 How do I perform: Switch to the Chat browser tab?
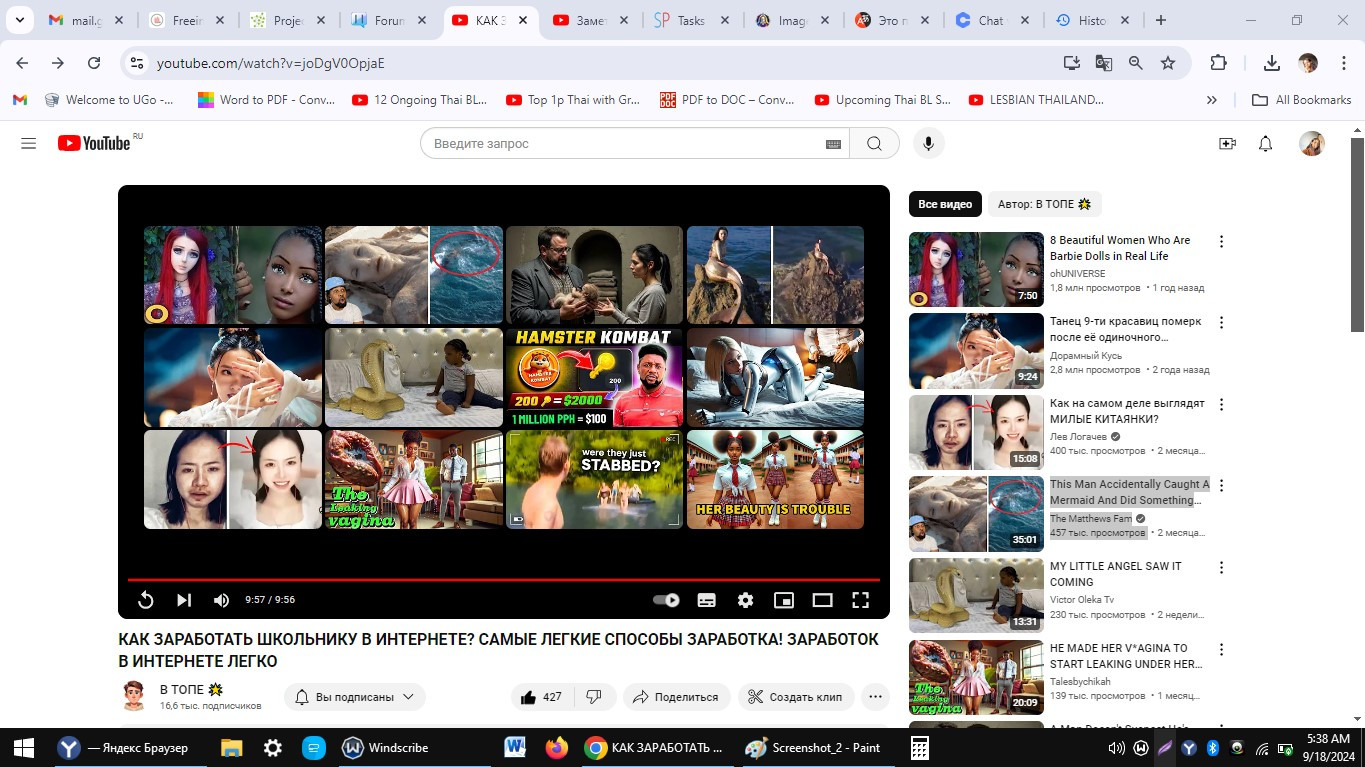(x=990, y=20)
